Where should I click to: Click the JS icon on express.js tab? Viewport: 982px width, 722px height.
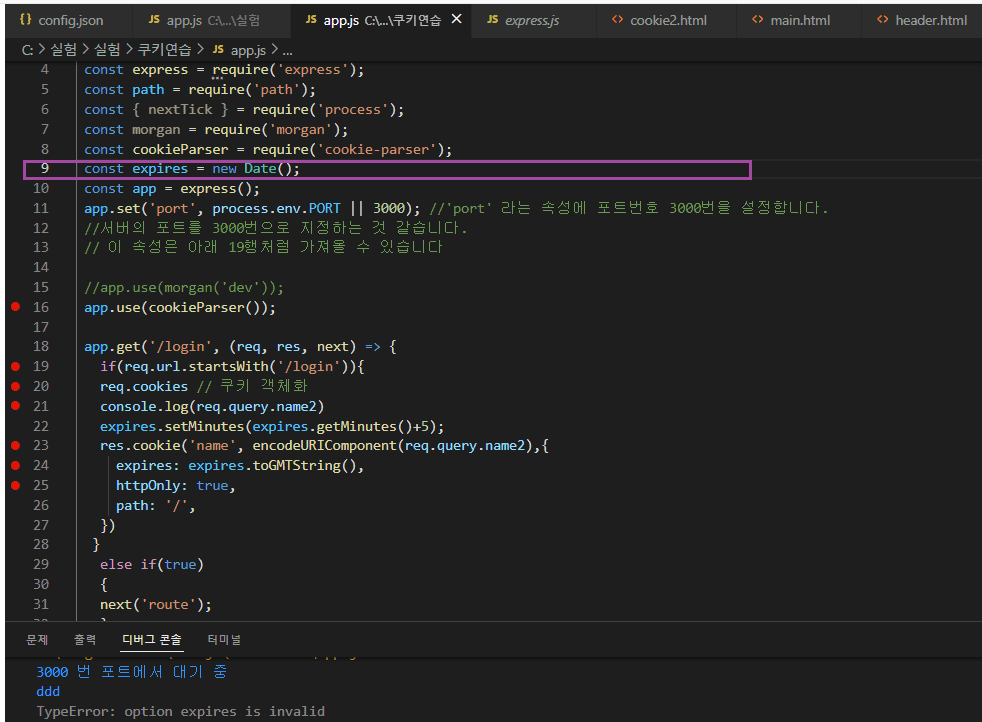coord(492,20)
